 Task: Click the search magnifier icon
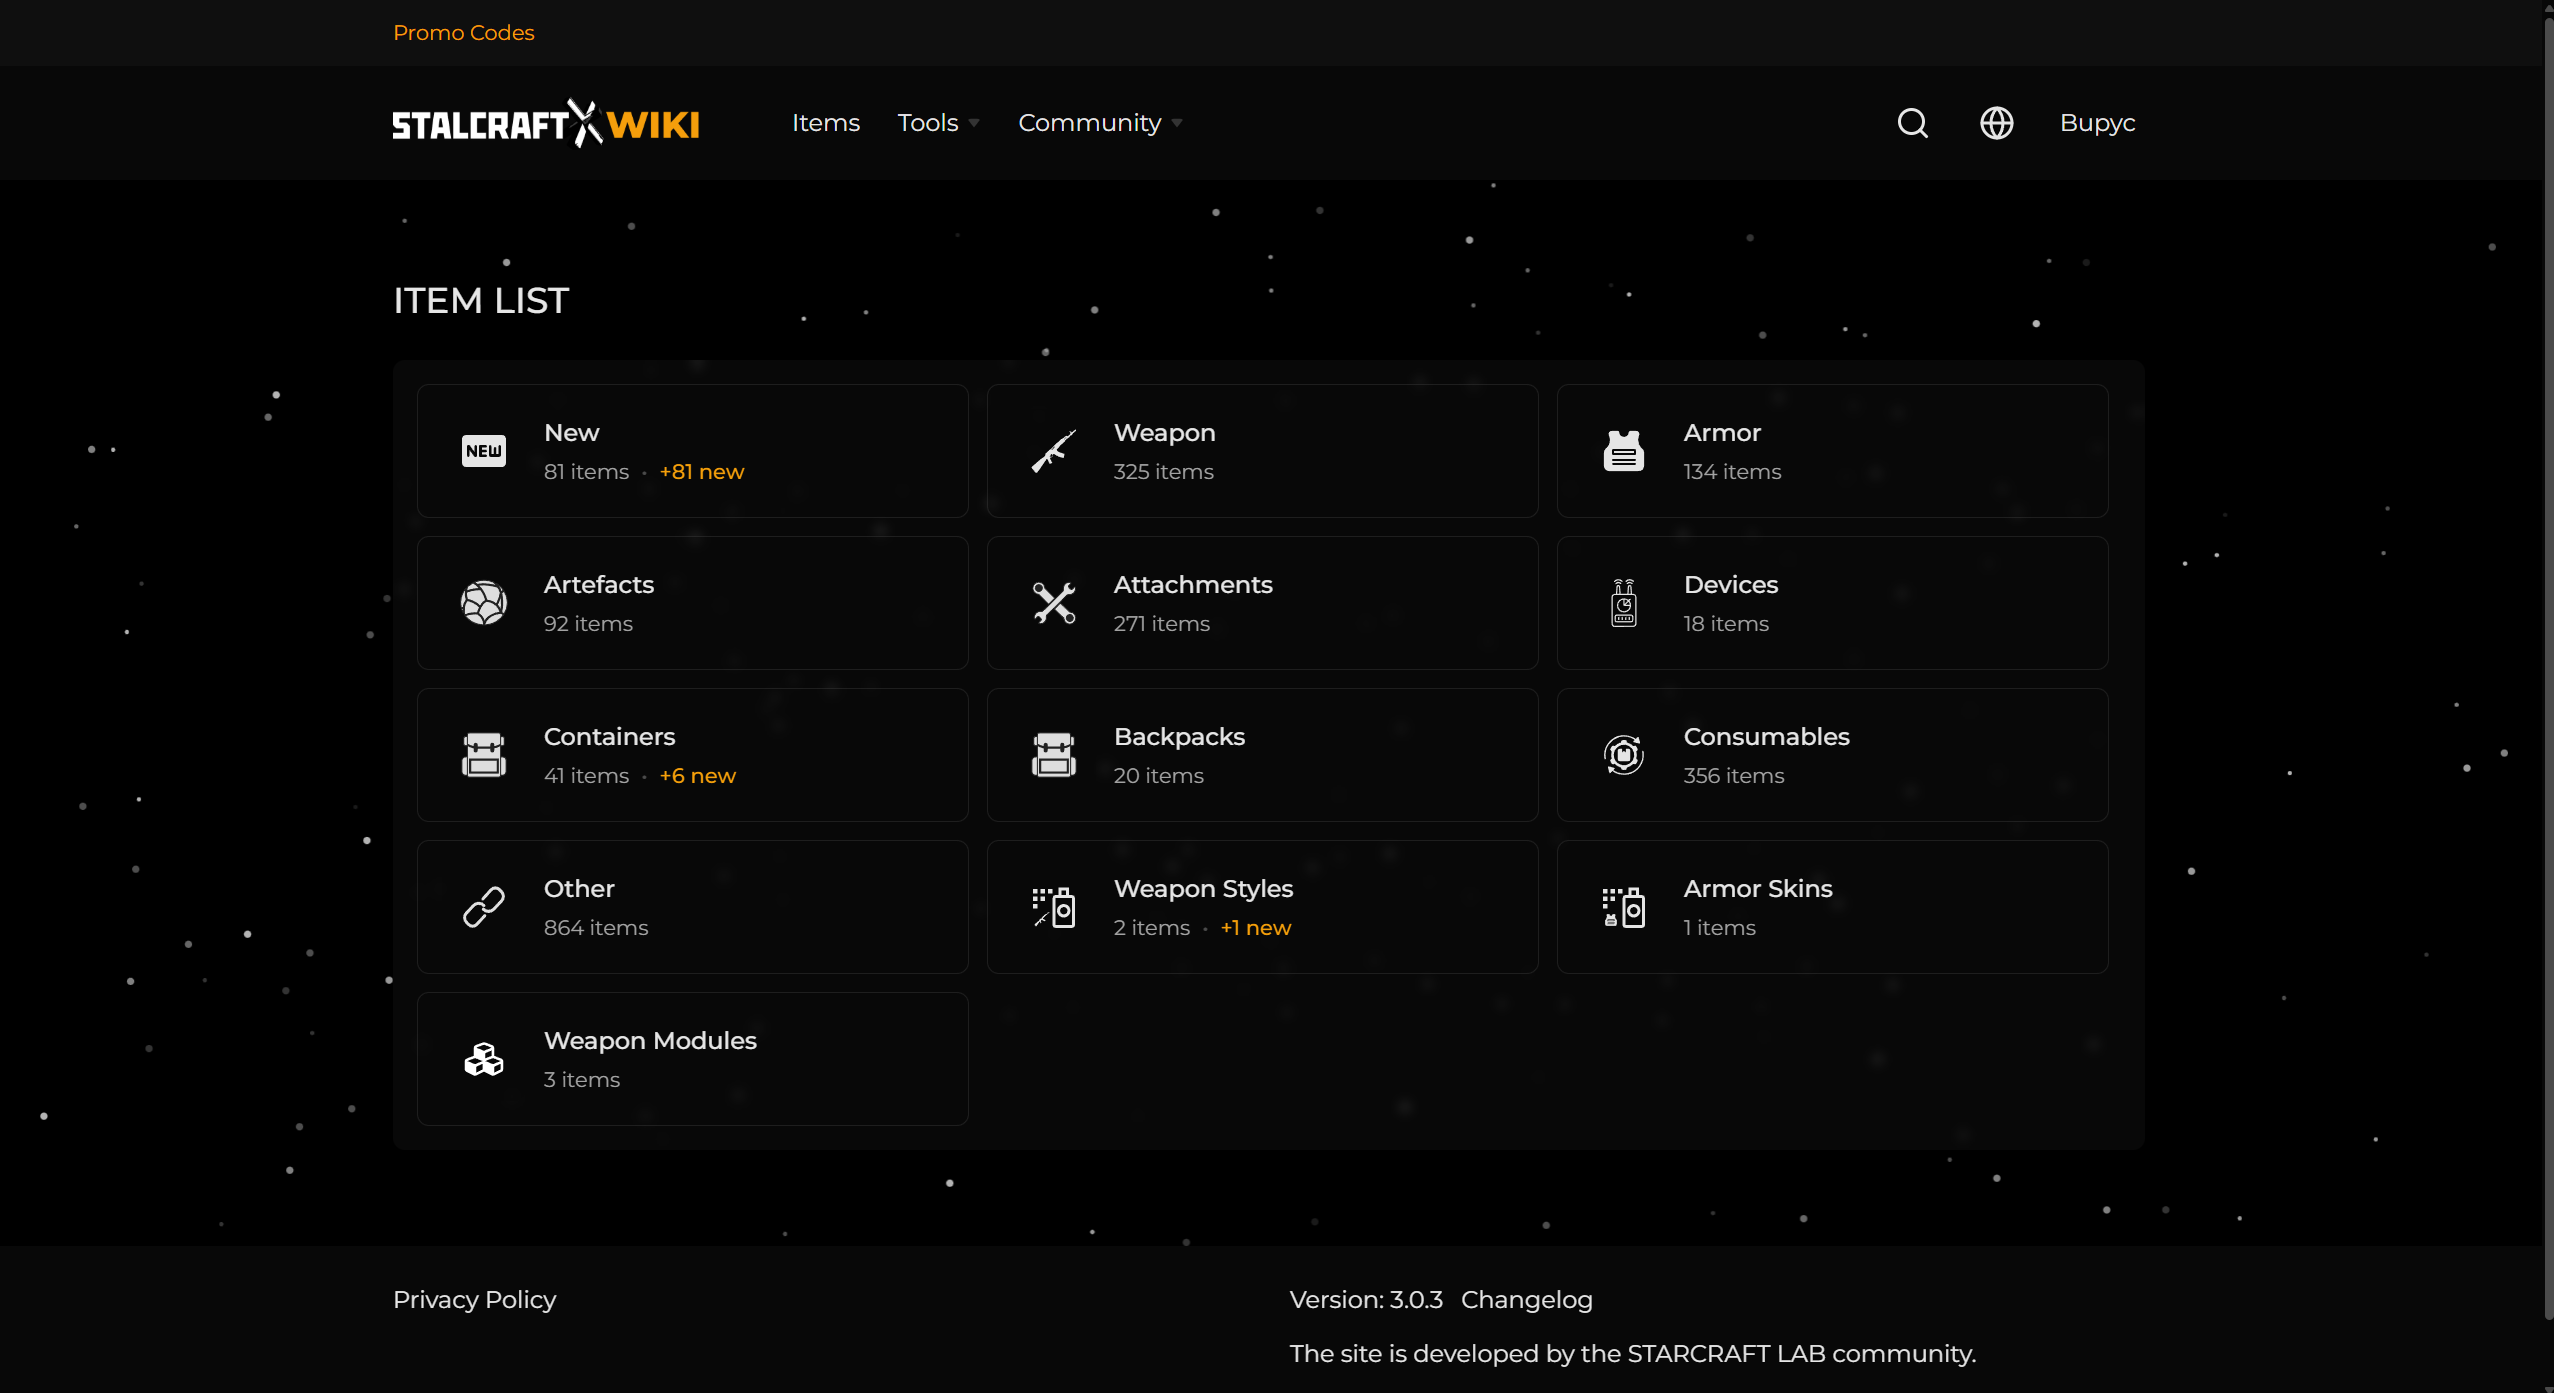(1912, 123)
